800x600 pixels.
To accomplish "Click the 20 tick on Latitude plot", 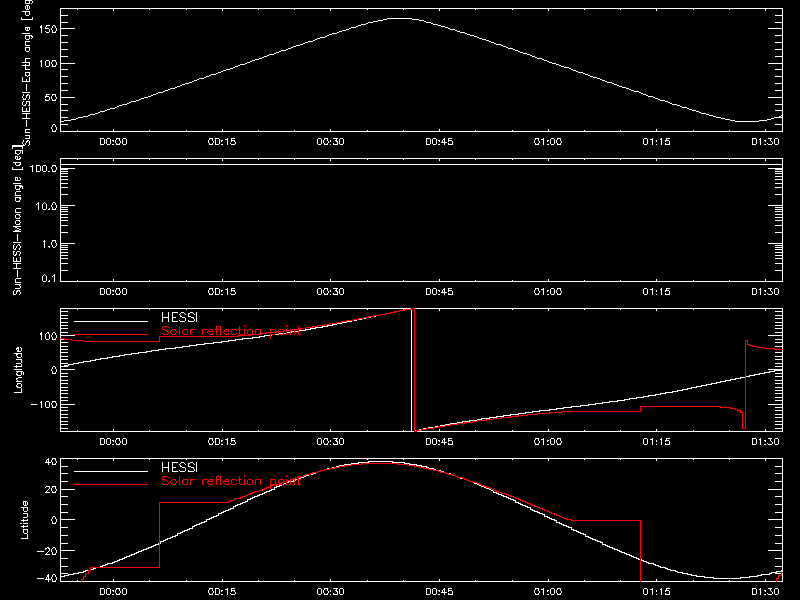I will (51, 490).
